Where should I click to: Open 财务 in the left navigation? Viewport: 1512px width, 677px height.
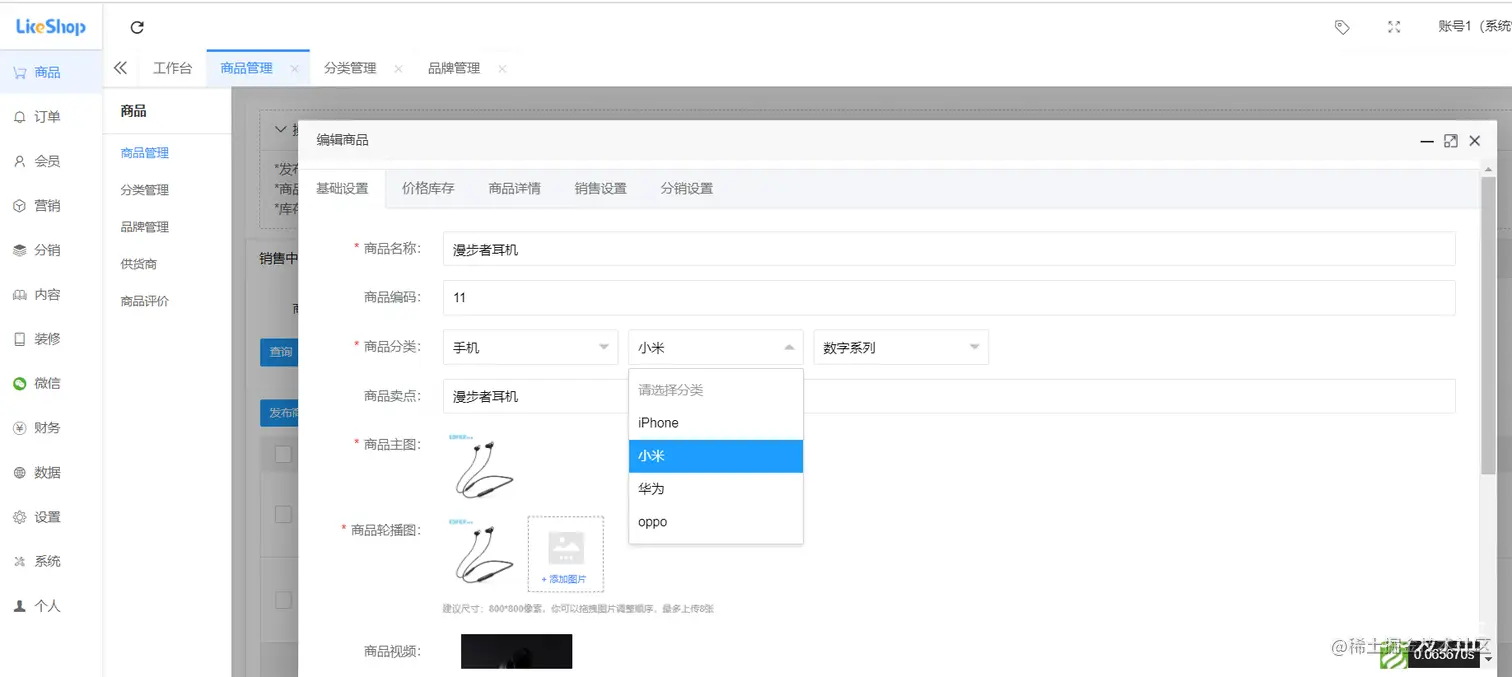point(51,428)
